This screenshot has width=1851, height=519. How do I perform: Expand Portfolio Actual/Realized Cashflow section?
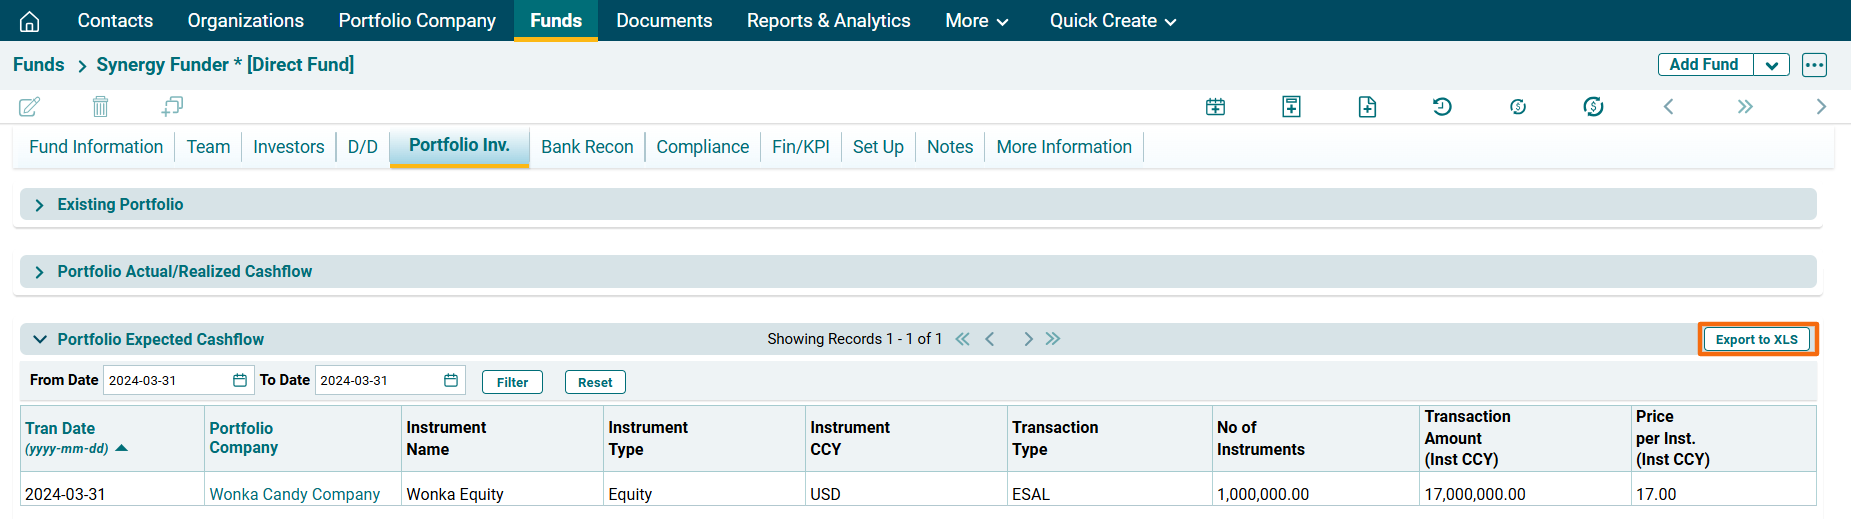pyautogui.click(x=40, y=272)
